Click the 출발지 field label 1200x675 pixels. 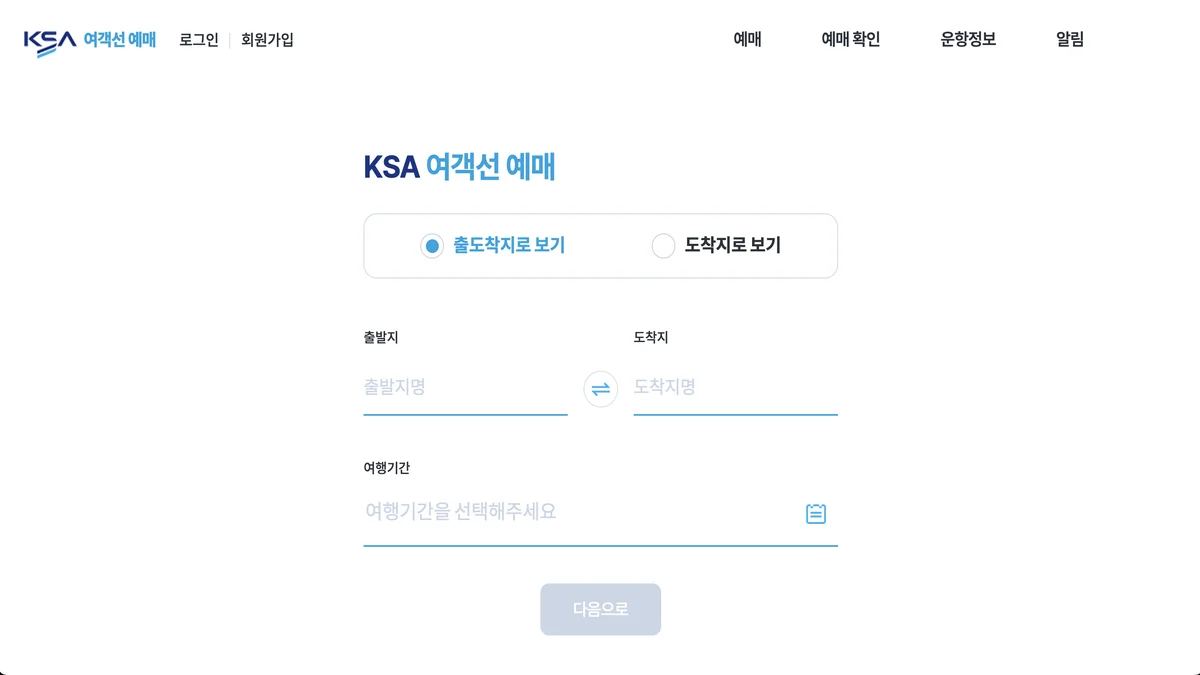(x=381, y=338)
